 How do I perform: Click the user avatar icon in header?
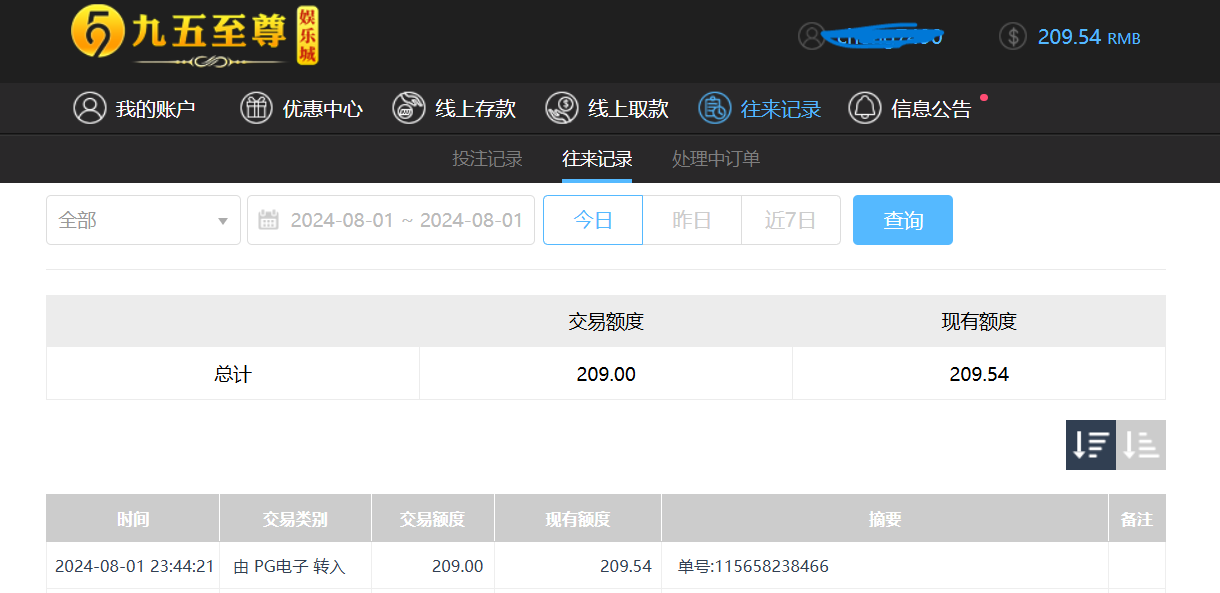(x=811, y=37)
